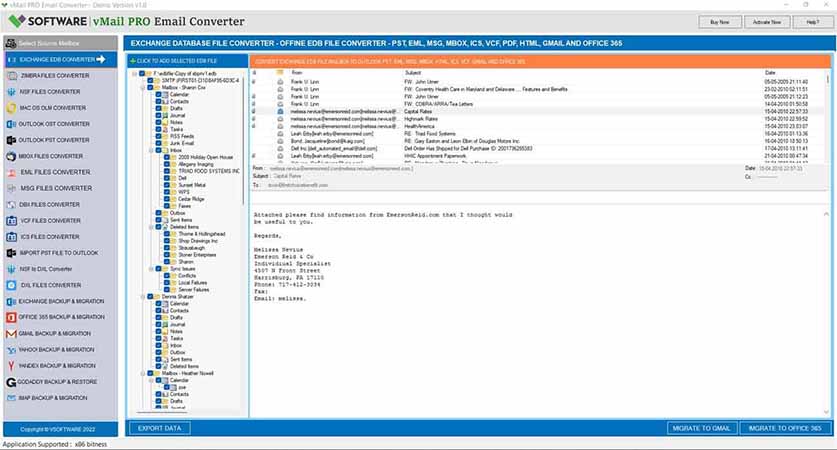Collapse the Dennis Shatzer mailbox node
Image resolution: width=837 pixels, height=450 pixels.
(143, 297)
